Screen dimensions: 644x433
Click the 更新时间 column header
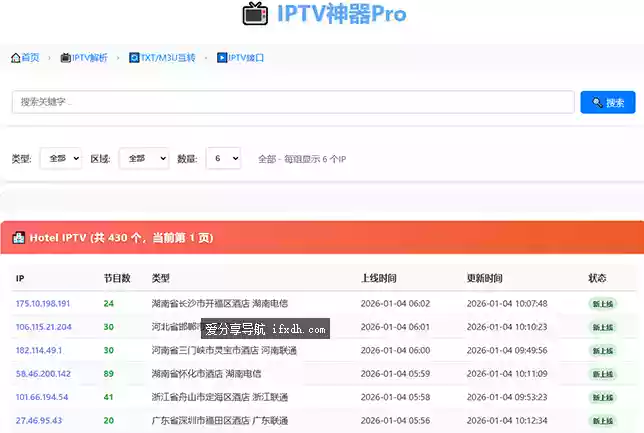click(484, 278)
